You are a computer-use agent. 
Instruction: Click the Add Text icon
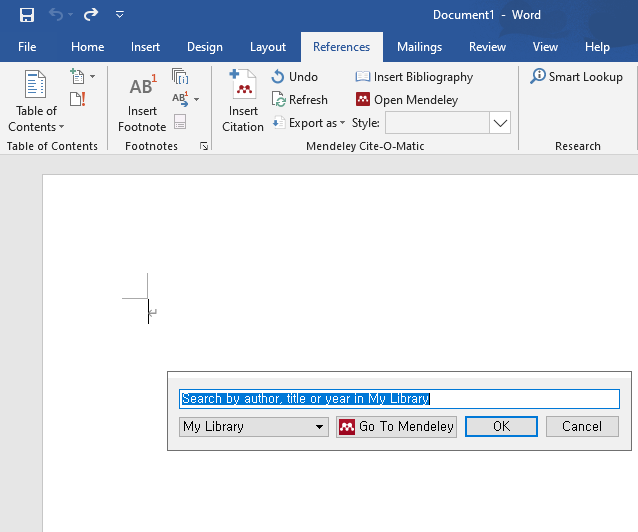[x=77, y=76]
